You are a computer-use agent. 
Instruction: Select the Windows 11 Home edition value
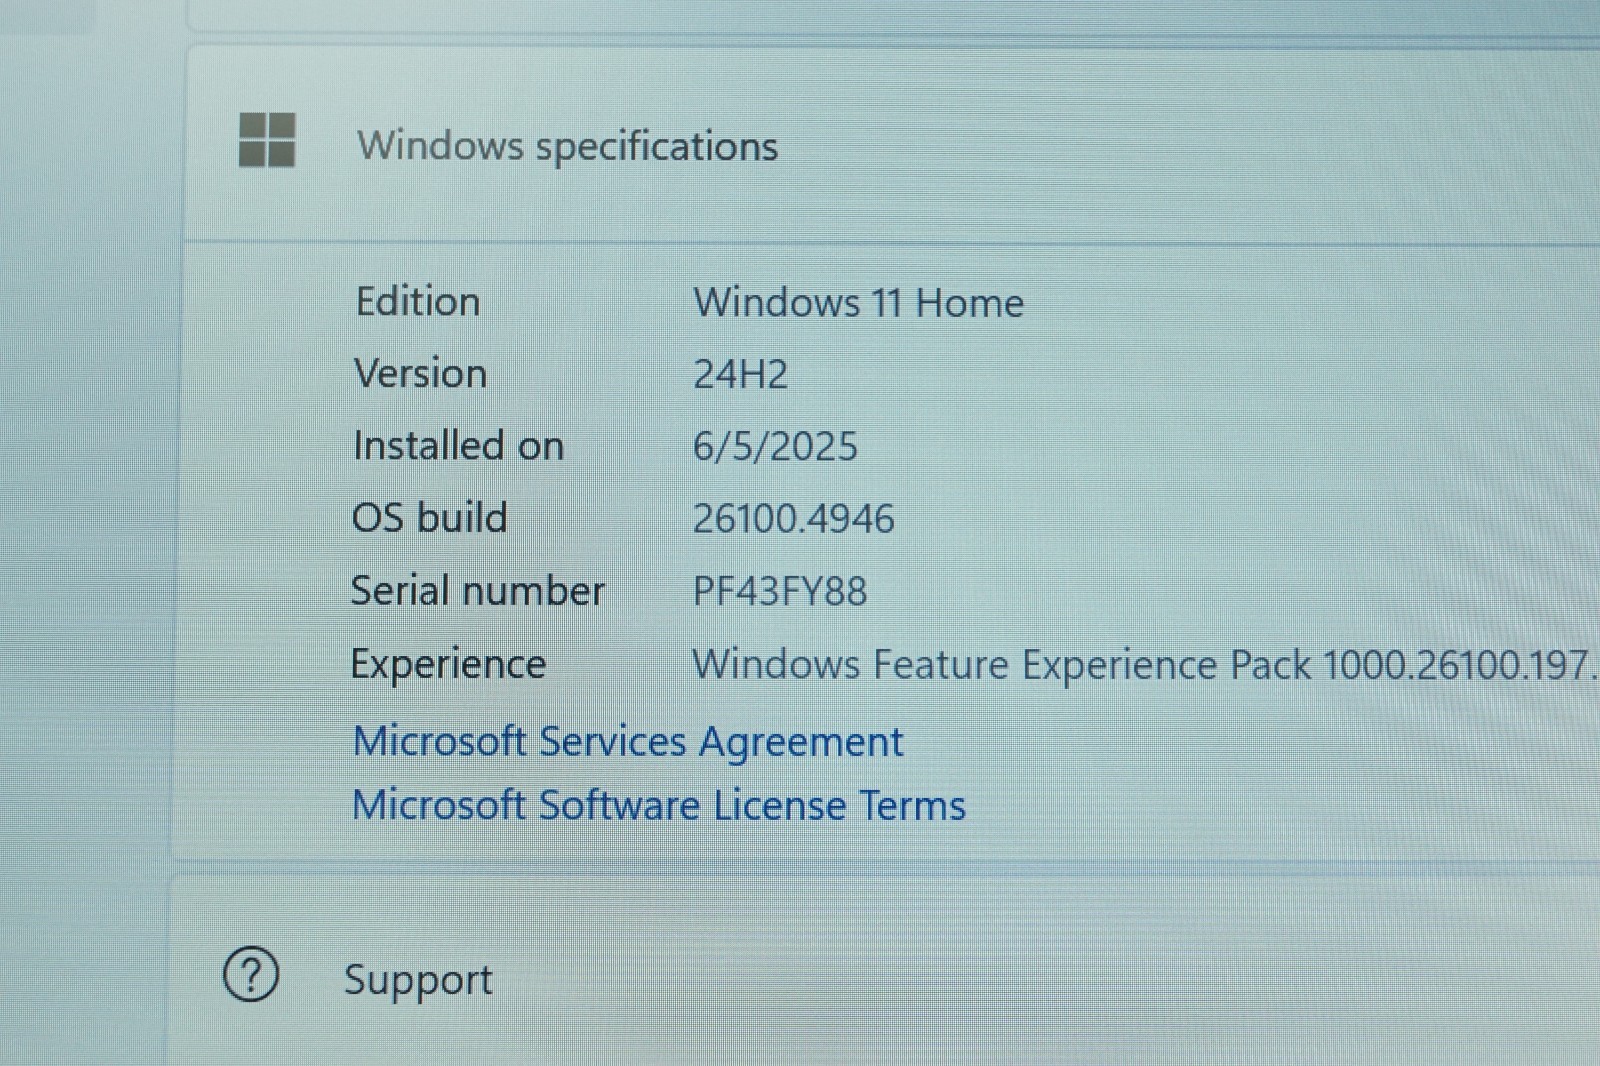click(x=859, y=302)
